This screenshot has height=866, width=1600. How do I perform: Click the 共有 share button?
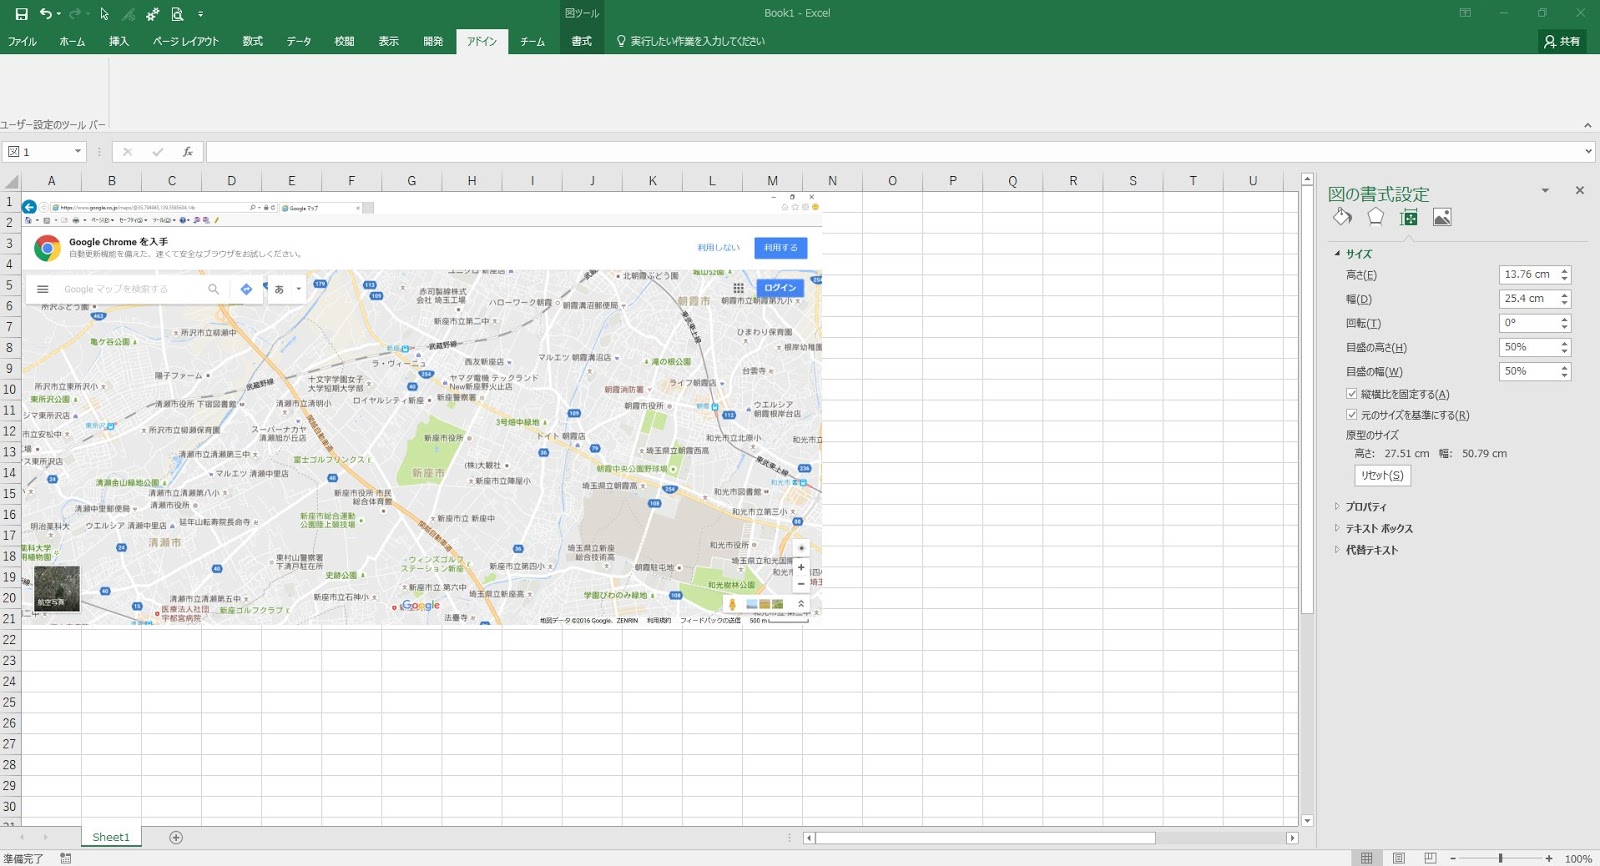[x=1562, y=41]
